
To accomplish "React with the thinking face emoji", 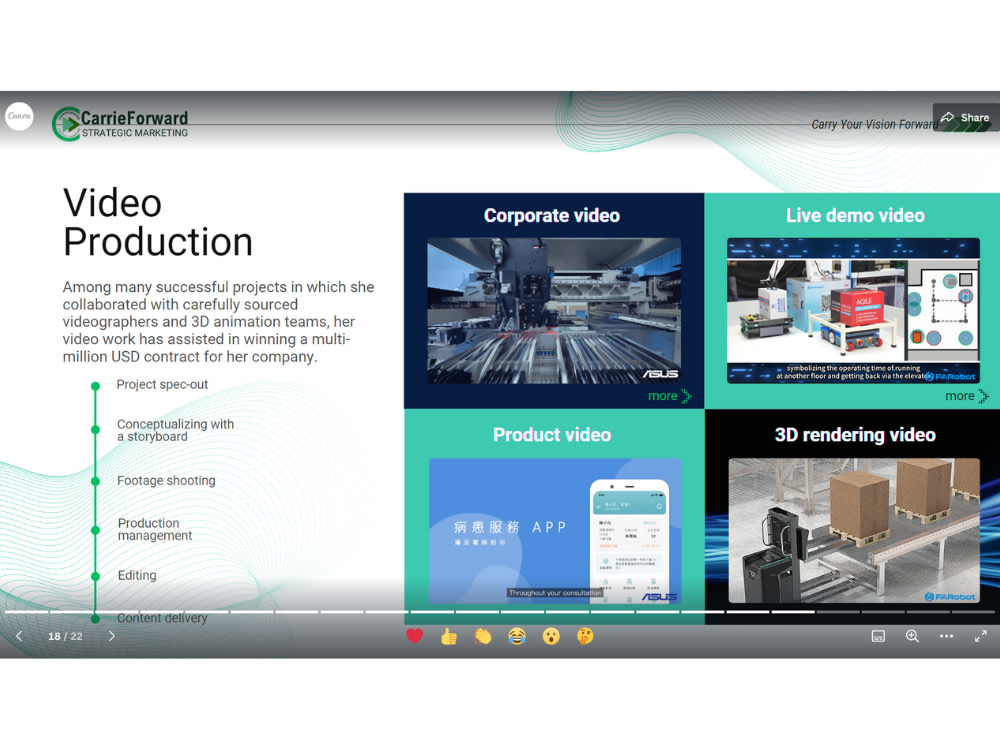I will (x=585, y=636).
